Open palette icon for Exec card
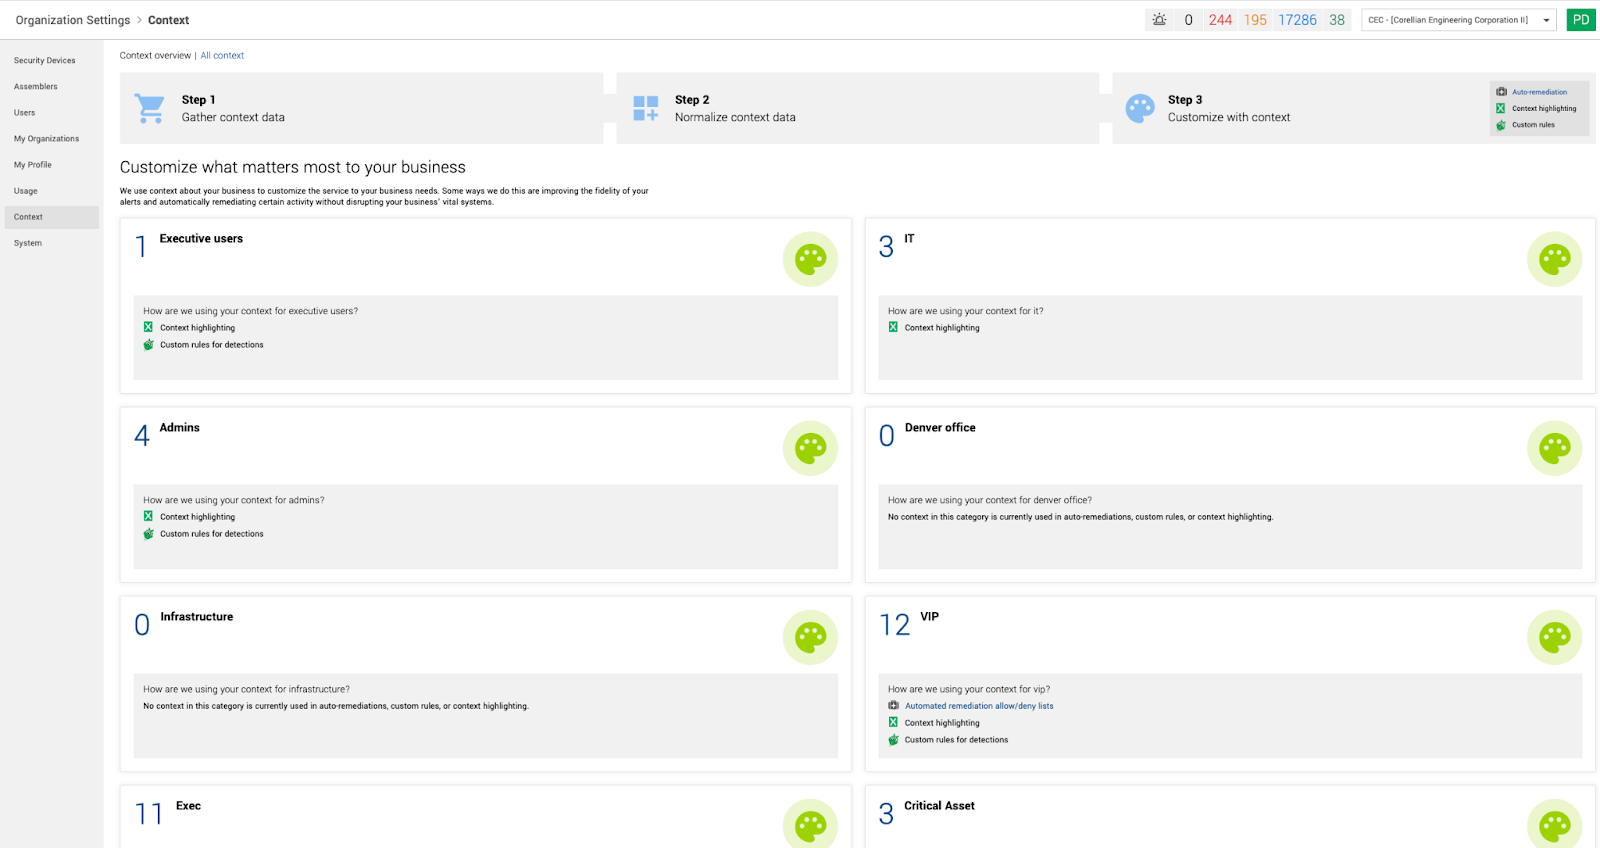Viewport: 1600px width, 848px height. click(810, 824)
